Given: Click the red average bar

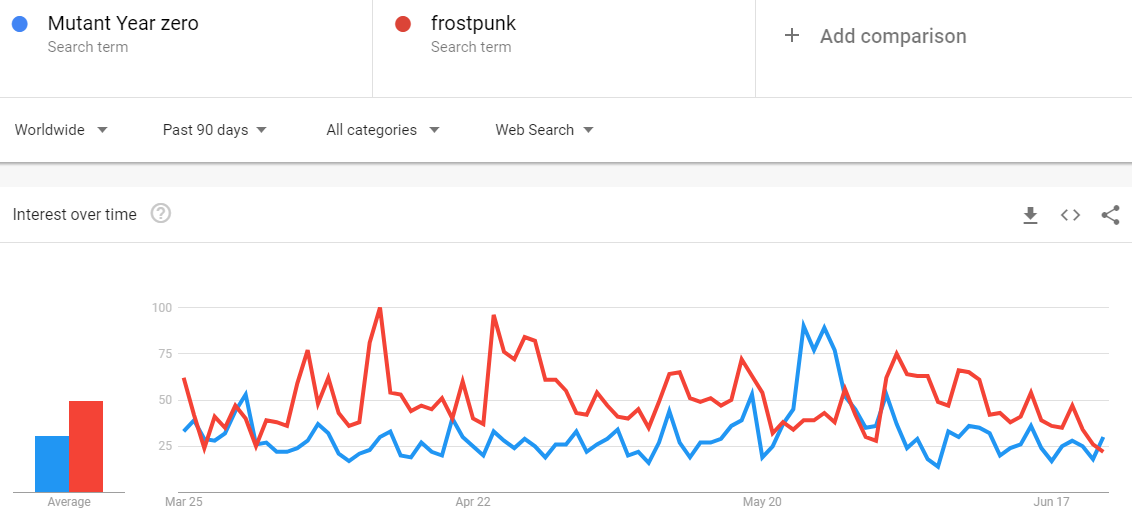Looking at the screenshot, I should tap(86, 446).
